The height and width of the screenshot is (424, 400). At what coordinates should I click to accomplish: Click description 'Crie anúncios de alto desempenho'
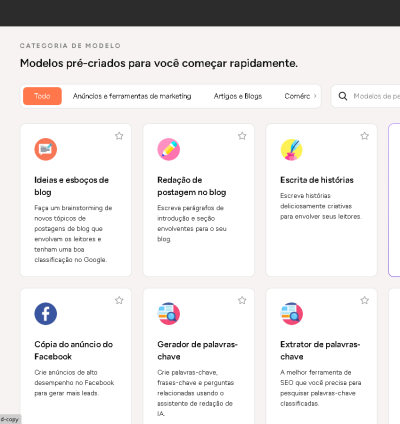coord(74,383)
